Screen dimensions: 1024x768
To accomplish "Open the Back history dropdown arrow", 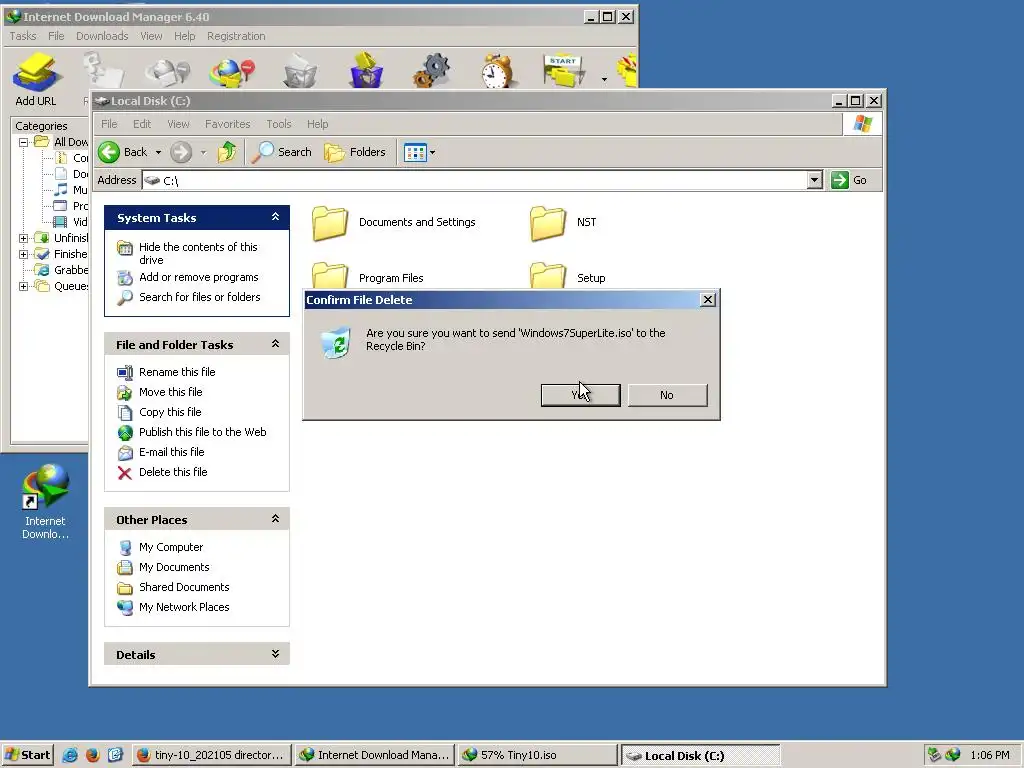I will pyautogui.click(x=158, y=152).
